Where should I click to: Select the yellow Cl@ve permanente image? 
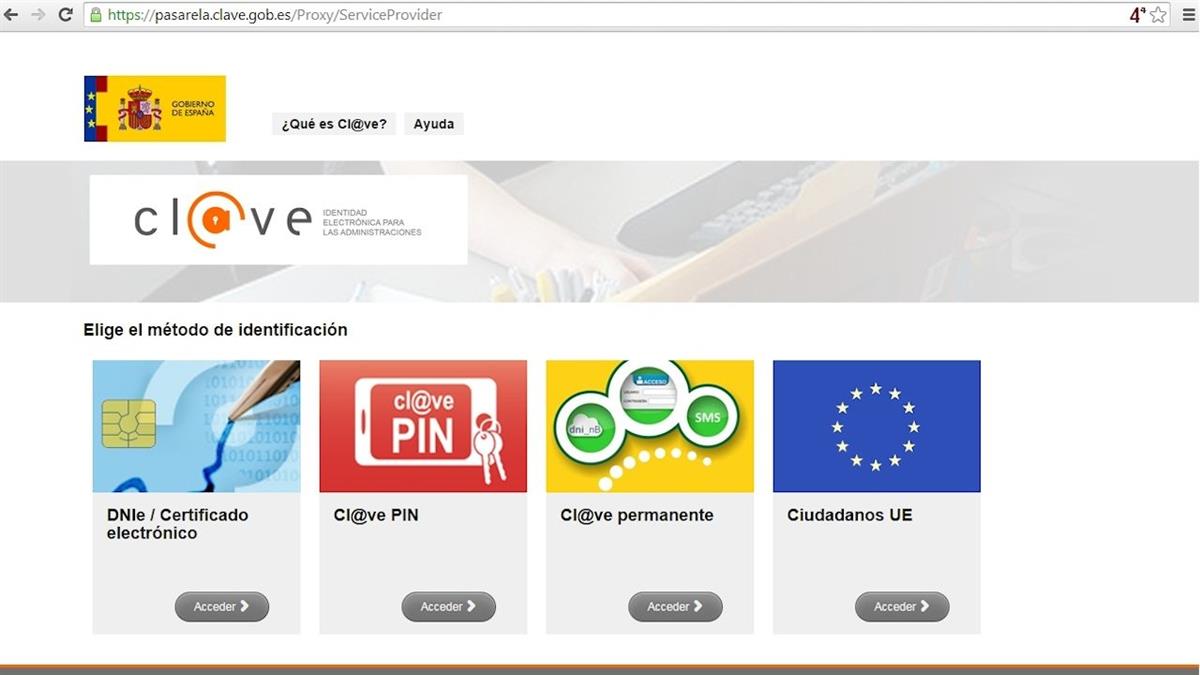click(x=650, y=426)
